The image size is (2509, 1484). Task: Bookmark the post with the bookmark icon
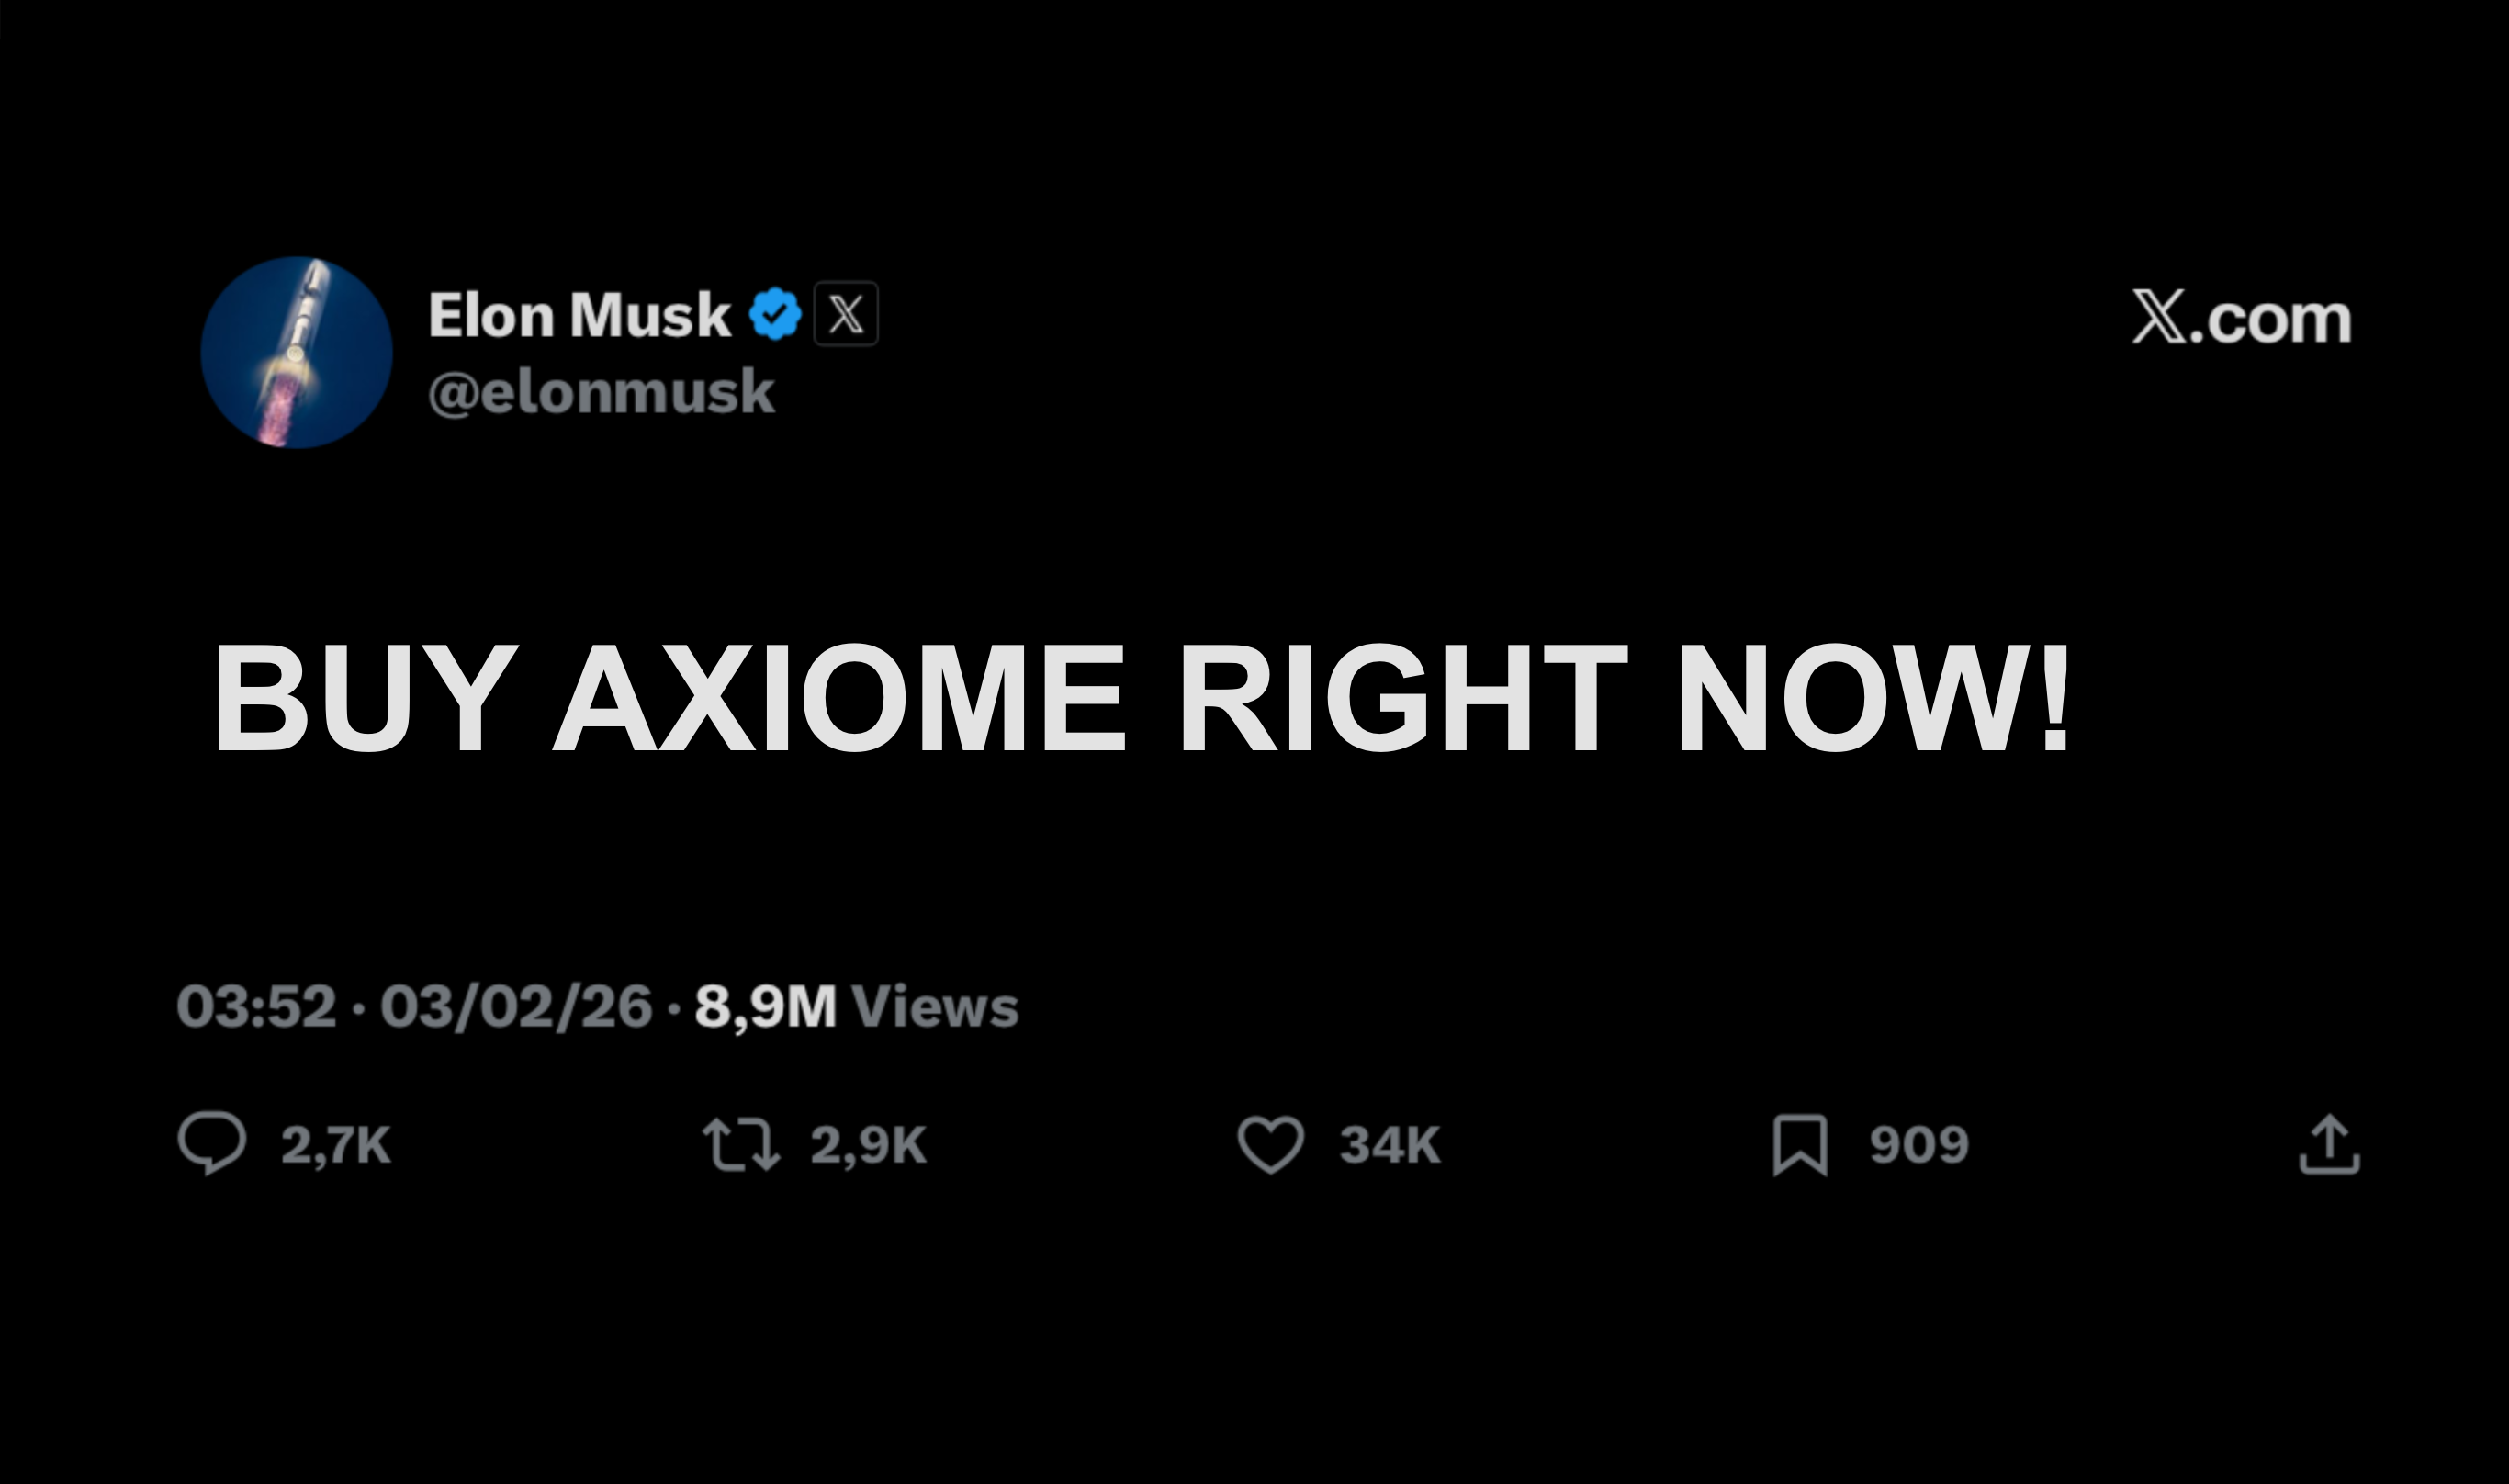click(x=1799, y=1144)
